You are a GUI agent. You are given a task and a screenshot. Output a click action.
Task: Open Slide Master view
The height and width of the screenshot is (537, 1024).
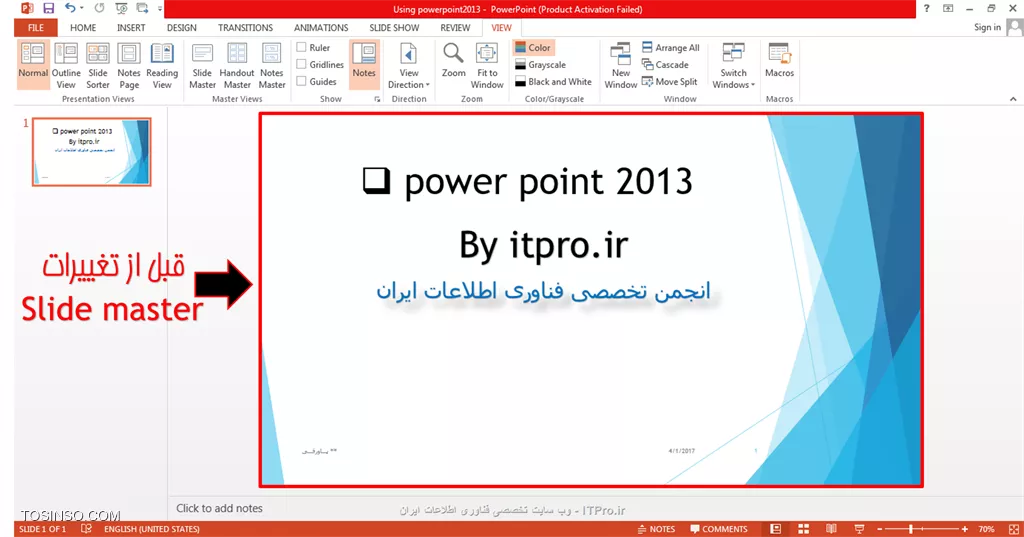coord(202,65)
